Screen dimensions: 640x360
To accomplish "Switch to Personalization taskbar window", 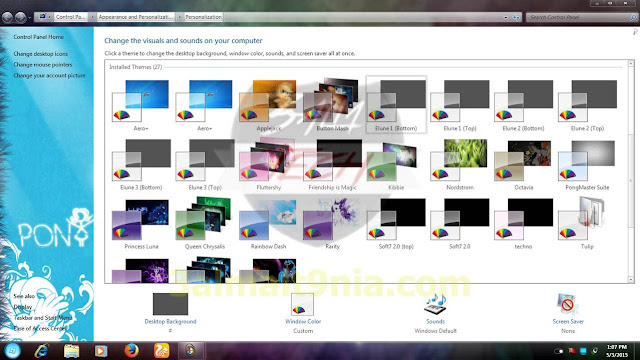I will (191, 351).
